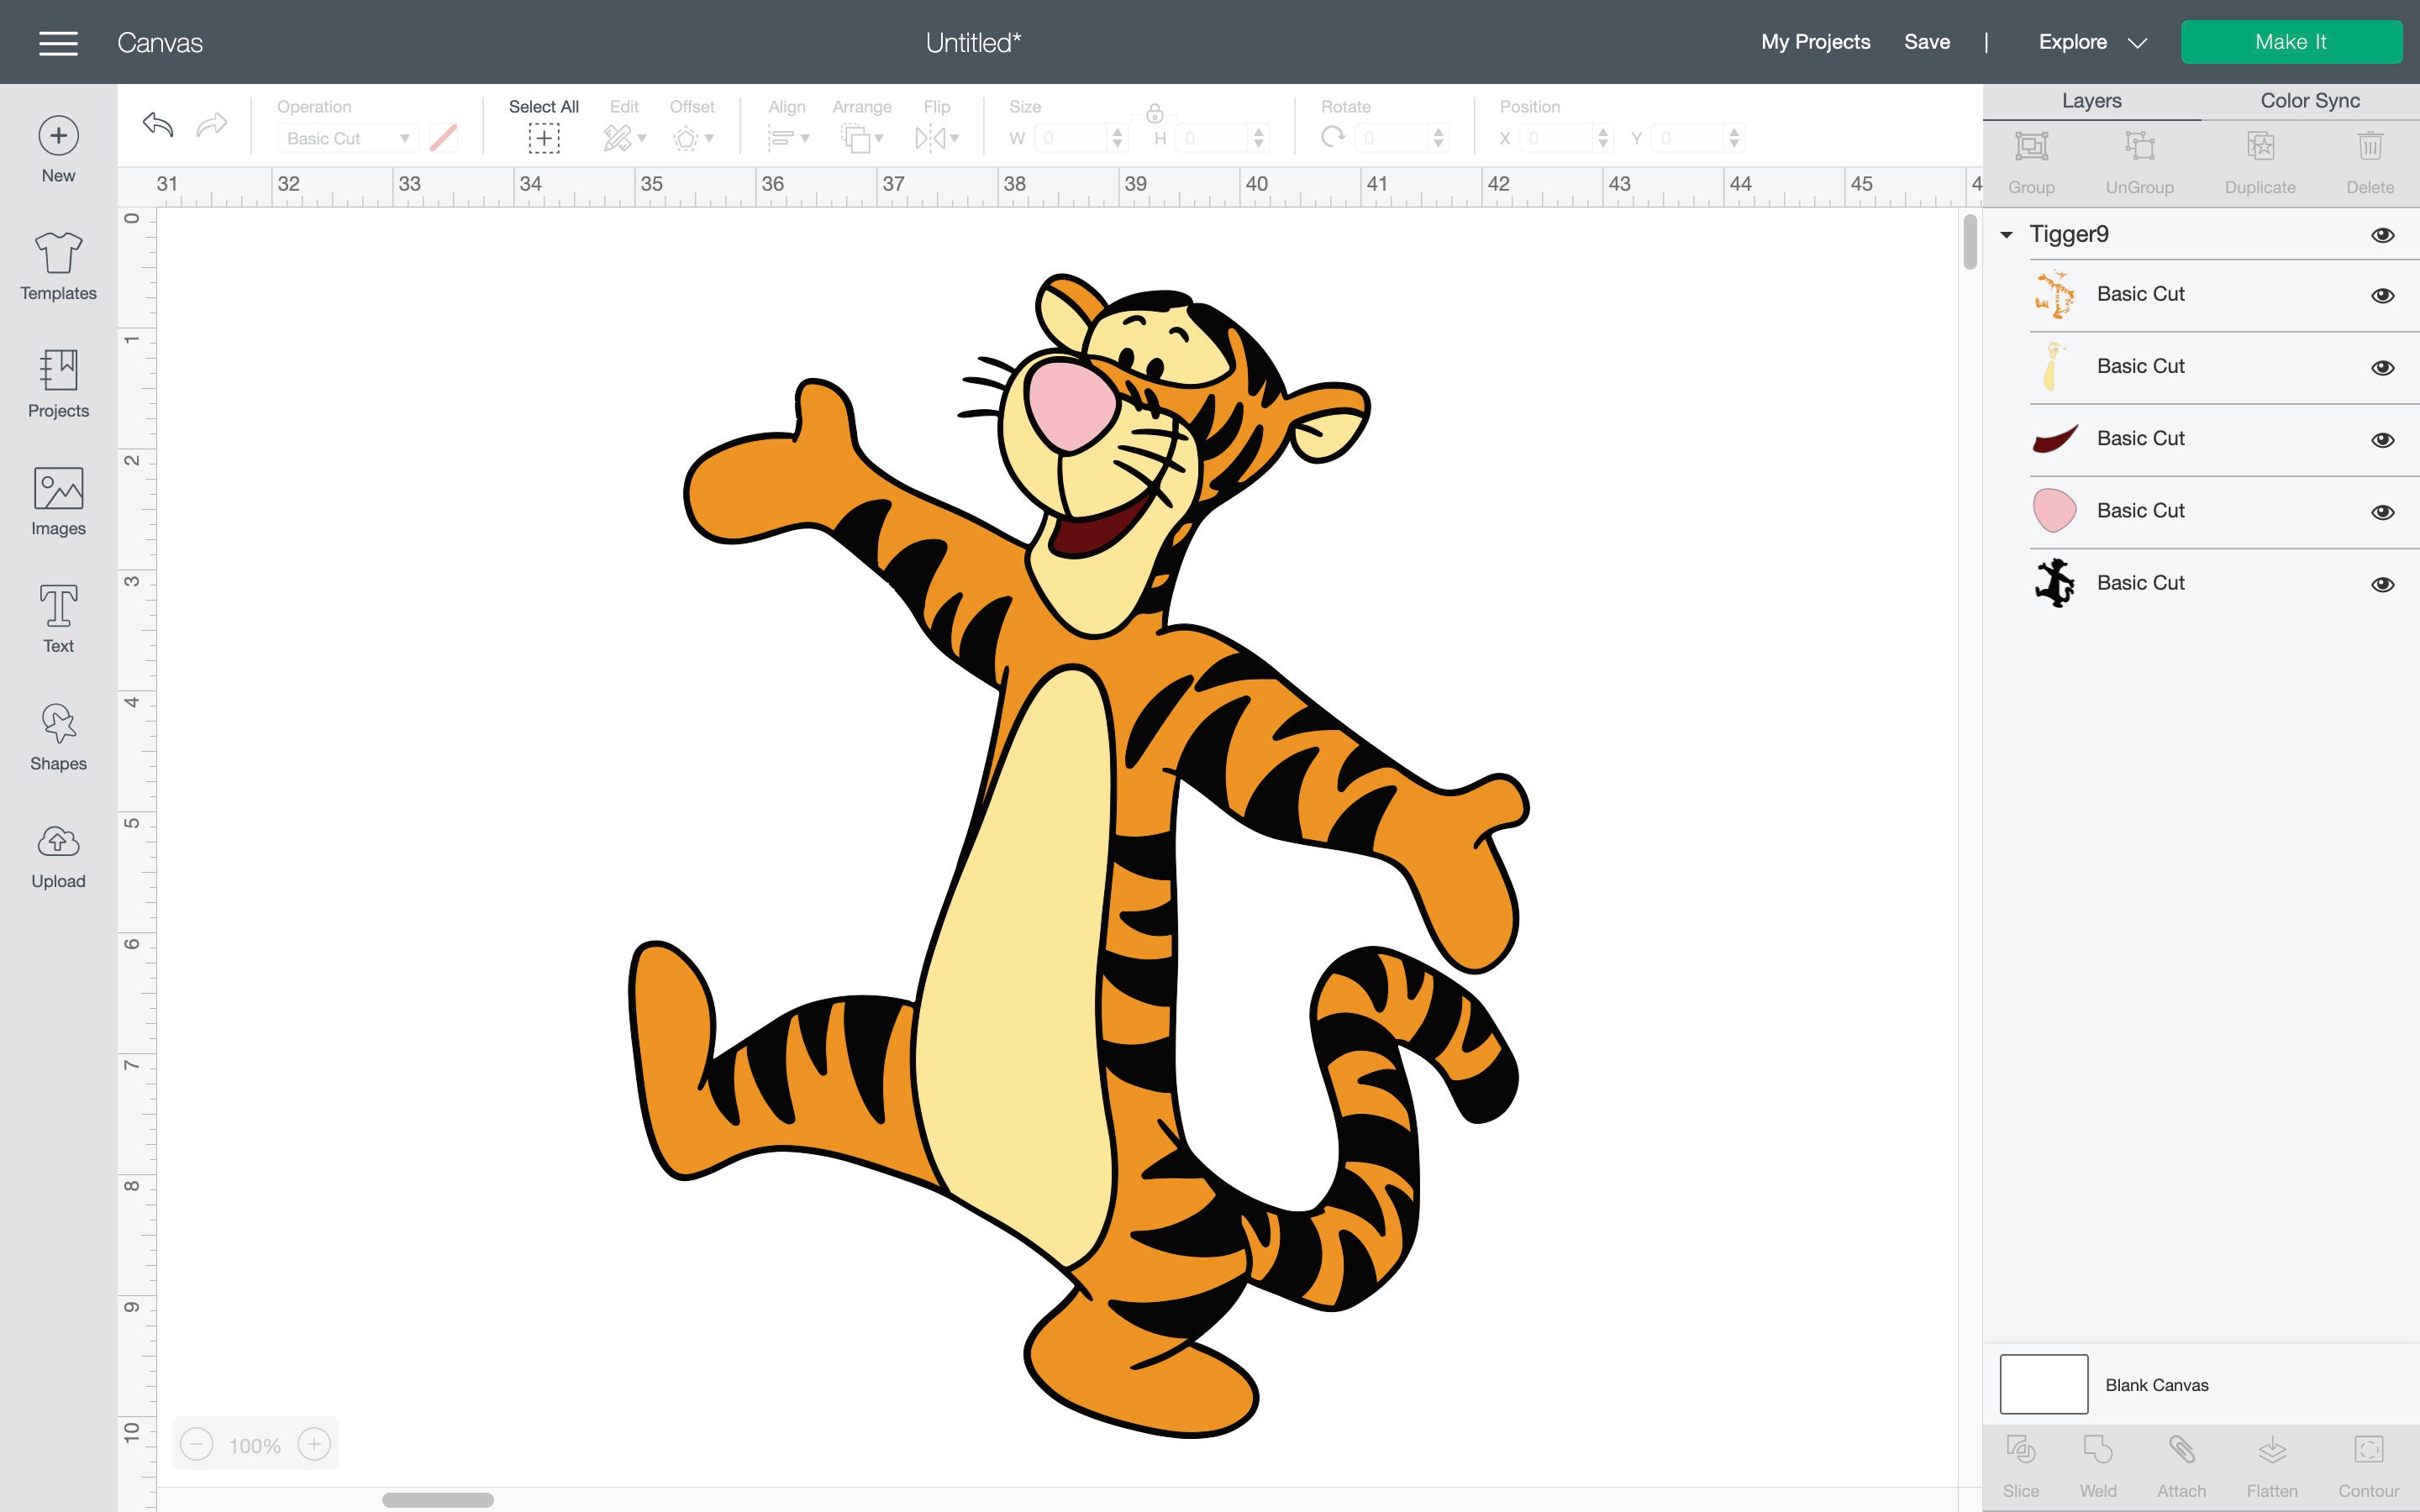Hide the dark red mouth Basic Cut layer
This screenshot has height=1512, width=2420.
click(x=2382, y=440)
